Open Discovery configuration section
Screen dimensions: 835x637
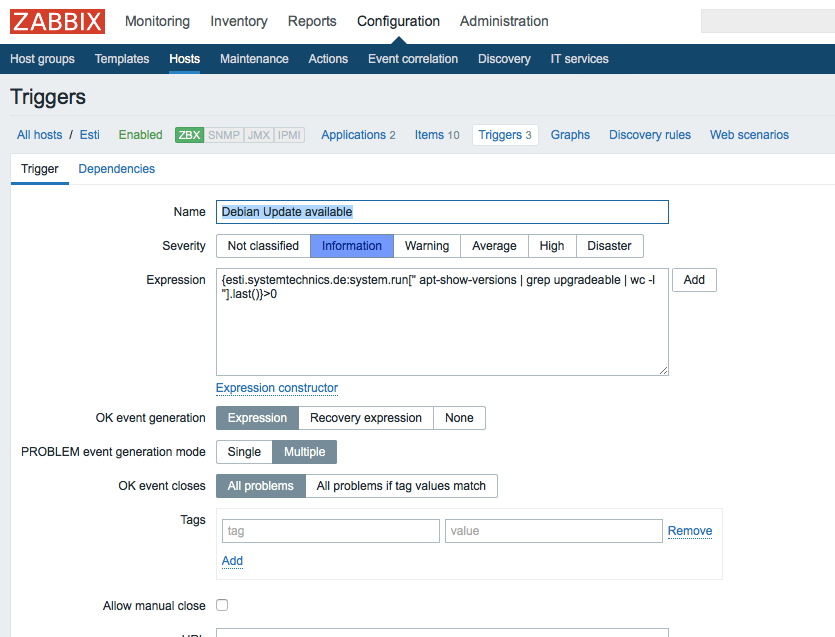[504, 59]
